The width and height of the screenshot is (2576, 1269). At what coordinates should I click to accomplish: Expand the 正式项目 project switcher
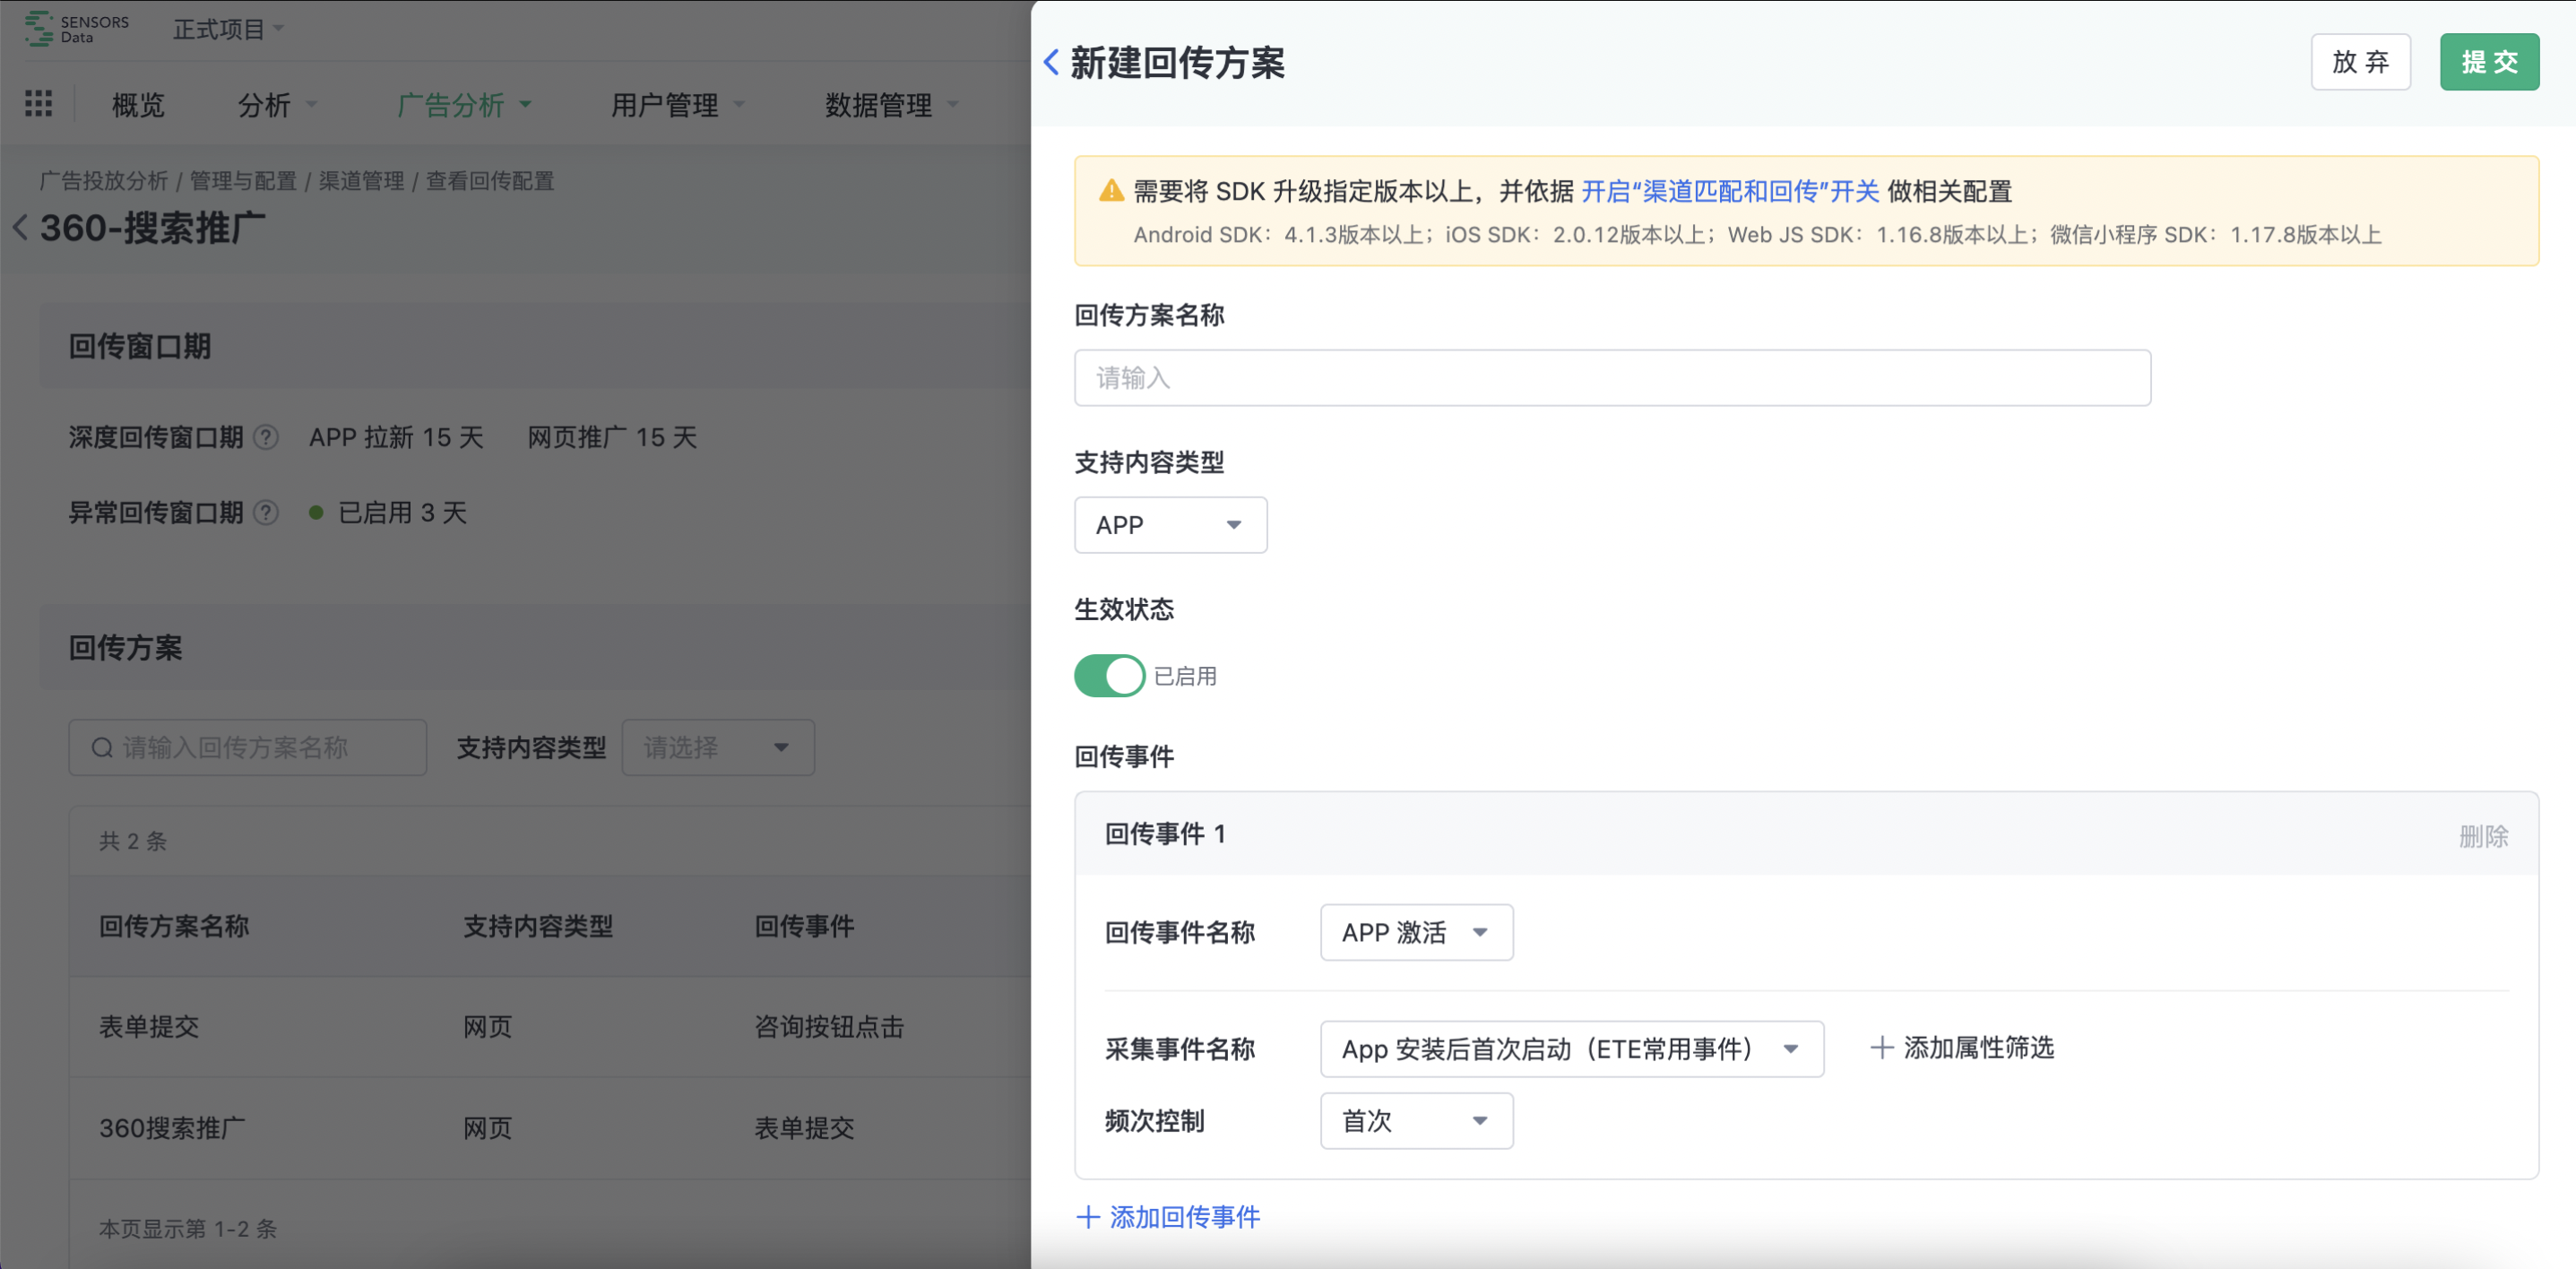pos(228,29)
